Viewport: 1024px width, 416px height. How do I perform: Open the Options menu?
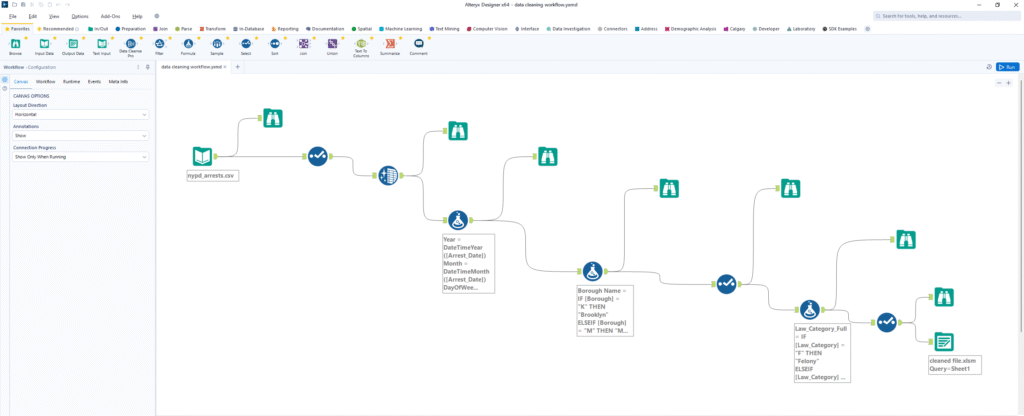pos(79,17)
